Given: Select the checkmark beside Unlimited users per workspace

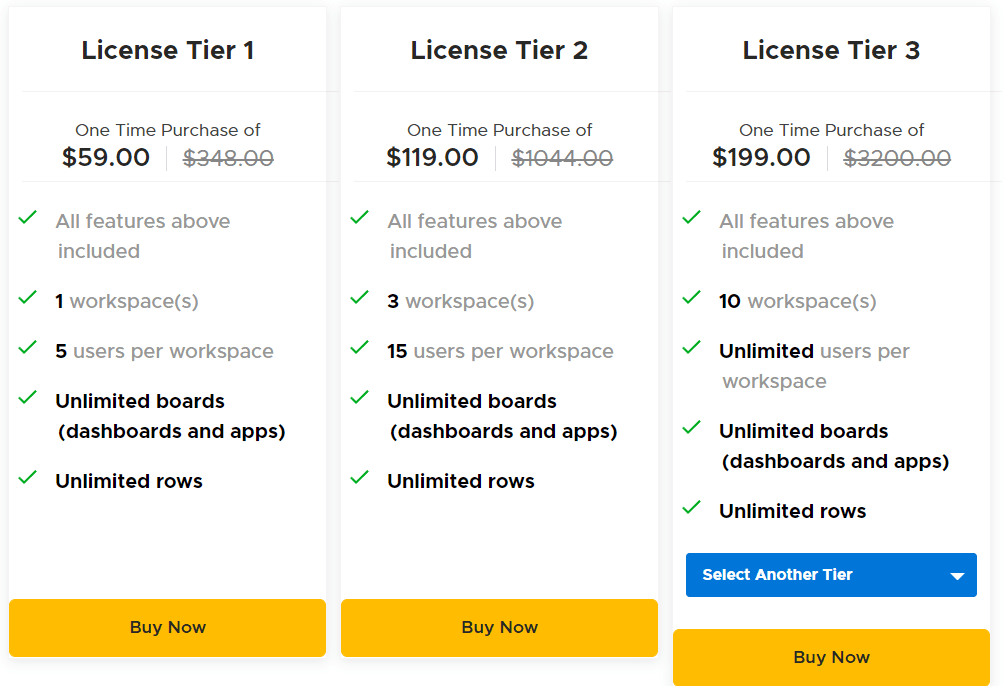Looking at the screenshot, I should tap(692, 347).
